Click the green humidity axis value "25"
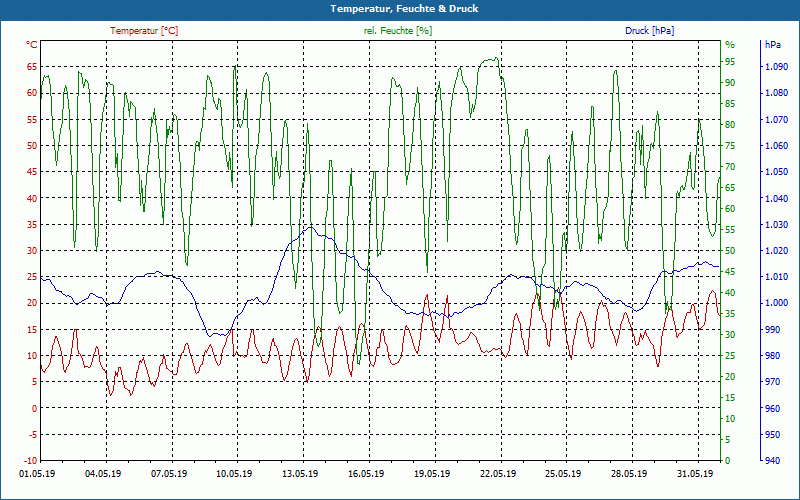 (x=730, y=356)
